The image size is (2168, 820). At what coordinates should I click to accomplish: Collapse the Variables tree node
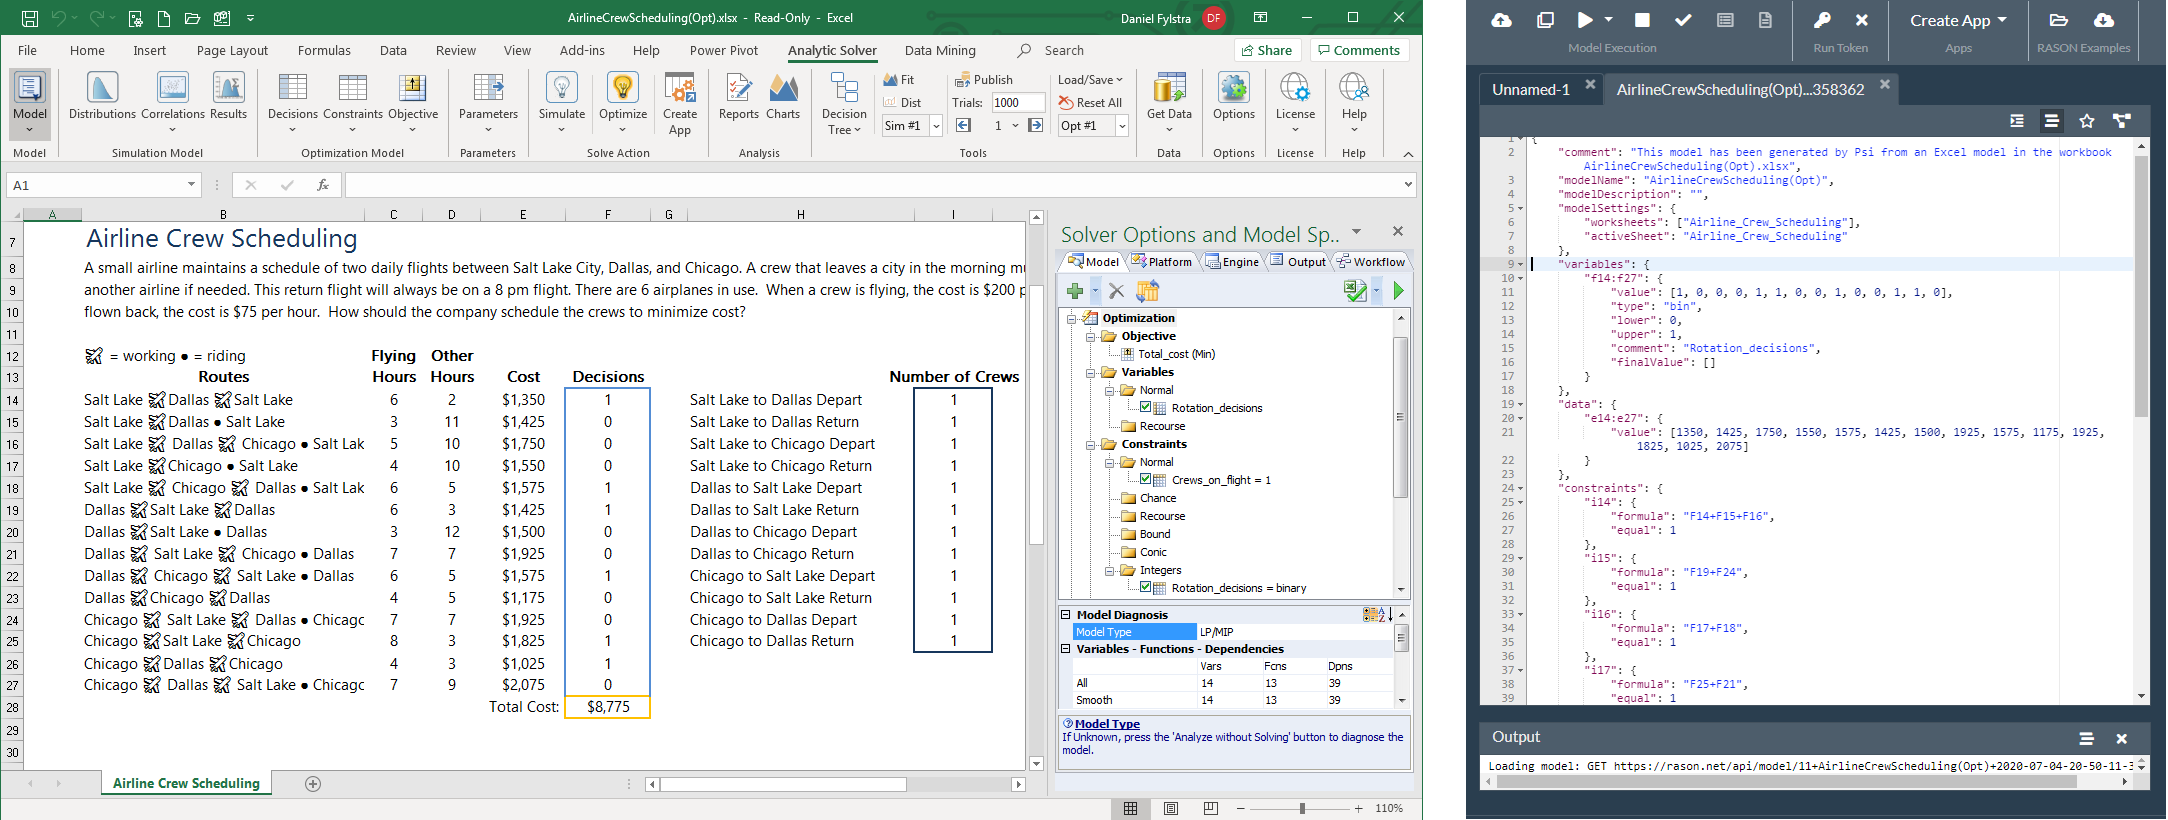click(x=1091, y=372)
